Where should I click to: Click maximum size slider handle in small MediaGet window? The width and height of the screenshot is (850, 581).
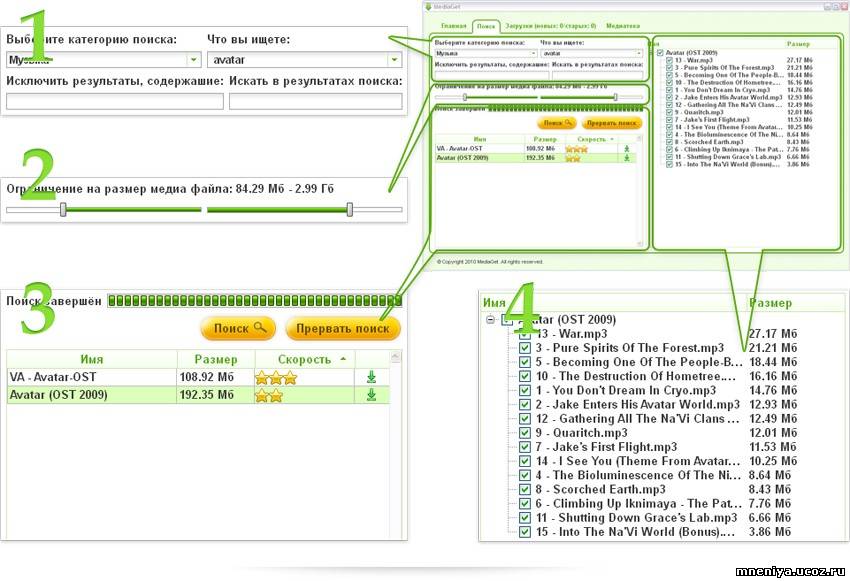coord(615,97)
